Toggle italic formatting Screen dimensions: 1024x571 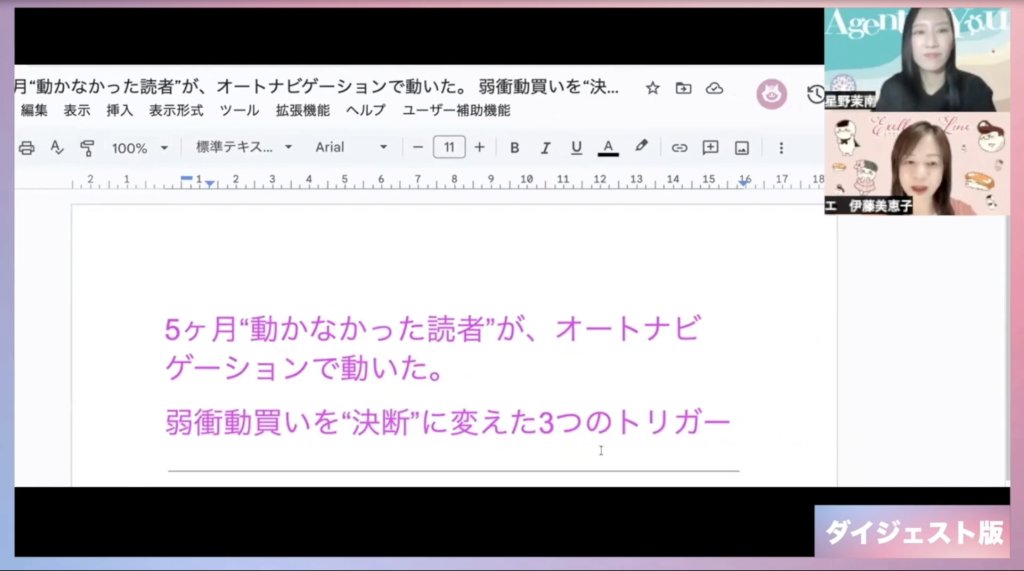545,148
